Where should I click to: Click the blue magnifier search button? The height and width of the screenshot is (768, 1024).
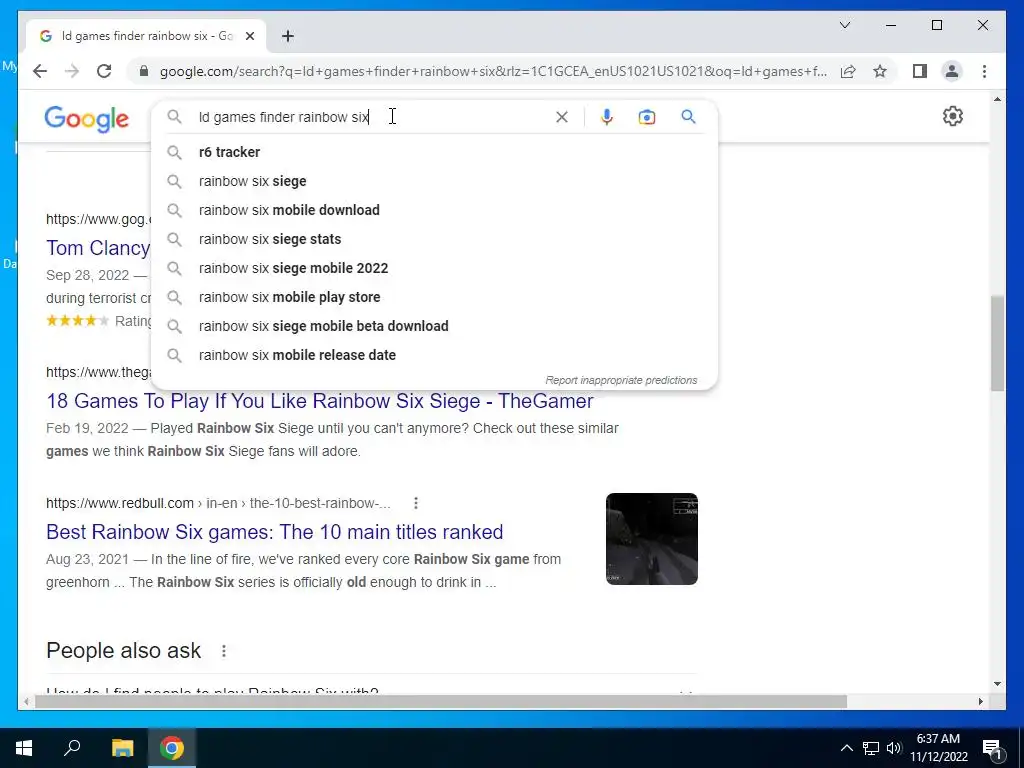[x=688, y=117]
